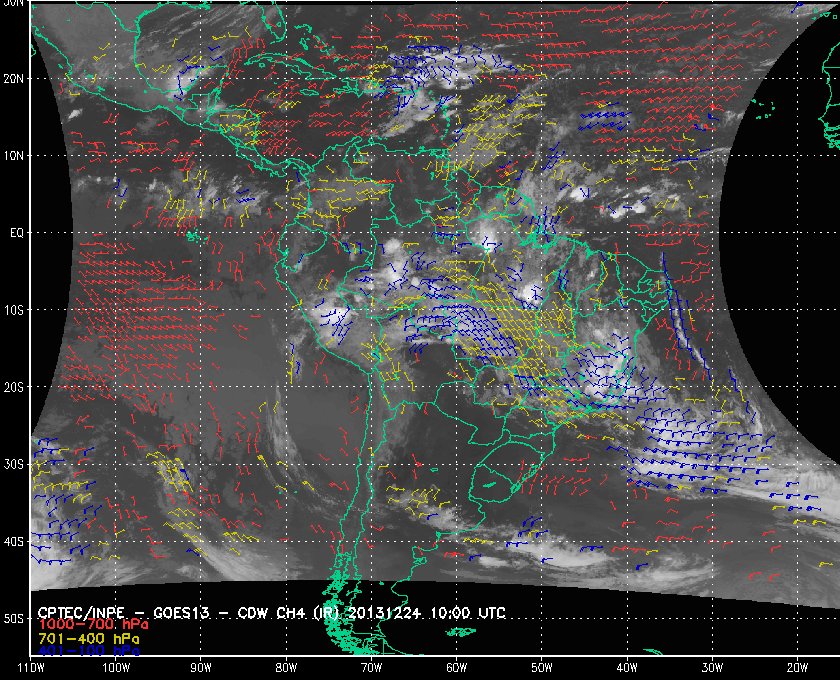This screenshot has height=680, width=840.
Task: Select the 50S latitude label
Action: pos(13,618)
